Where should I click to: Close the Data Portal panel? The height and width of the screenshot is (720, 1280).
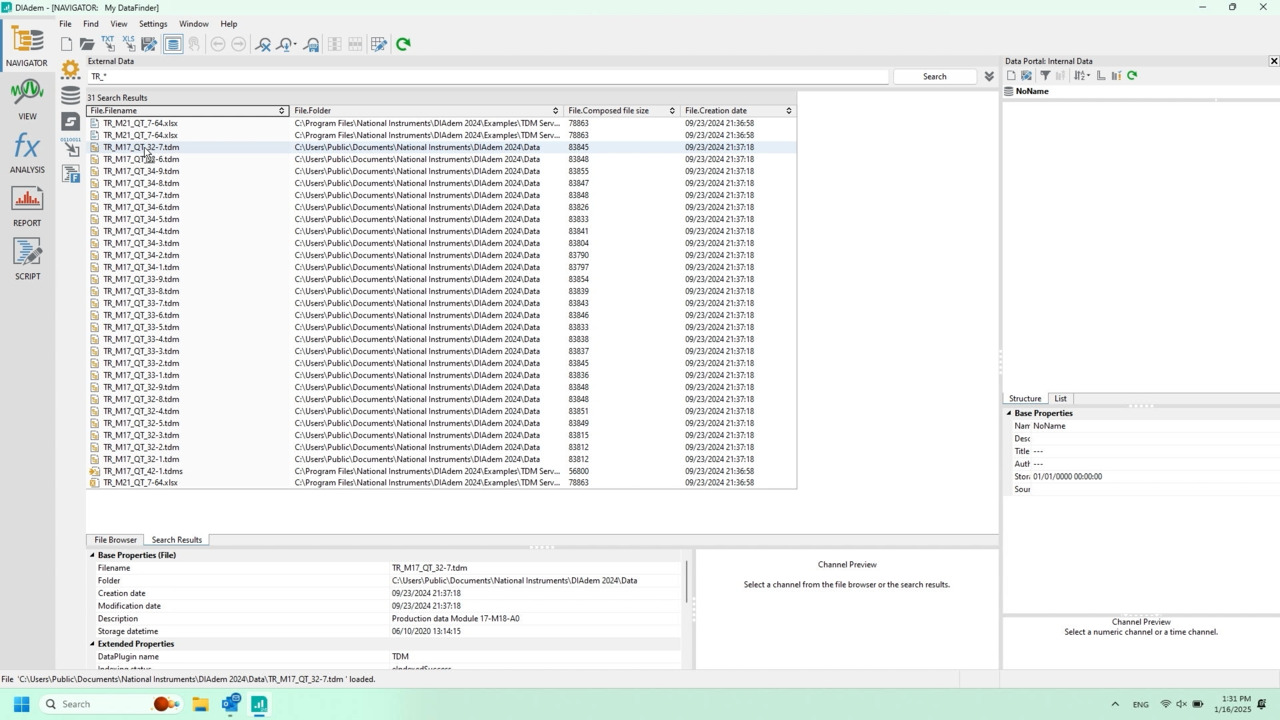click(1273, 61)
